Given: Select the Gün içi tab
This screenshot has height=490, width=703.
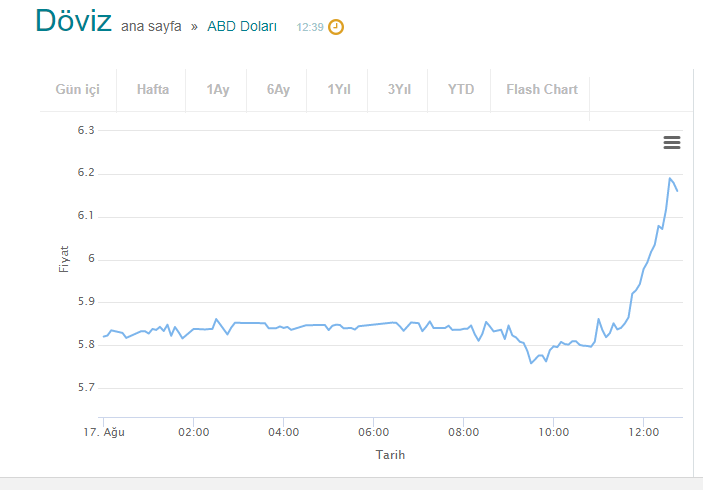Looking at the screenshot, I should click(78, 89).
